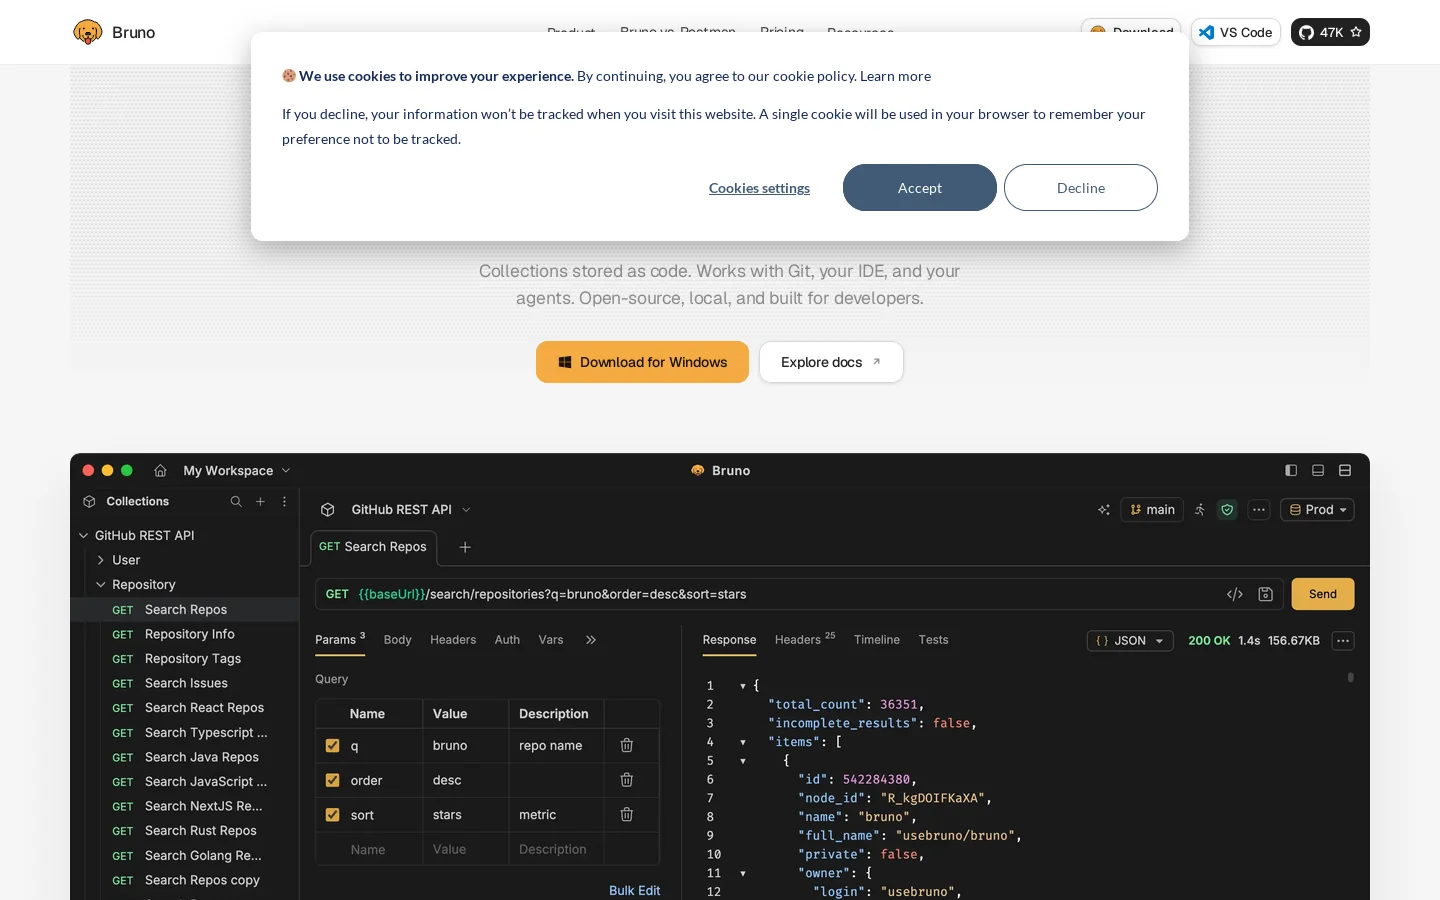
Task: Click the empty Name field in the new parameter row
Action: tap(368, 849)
